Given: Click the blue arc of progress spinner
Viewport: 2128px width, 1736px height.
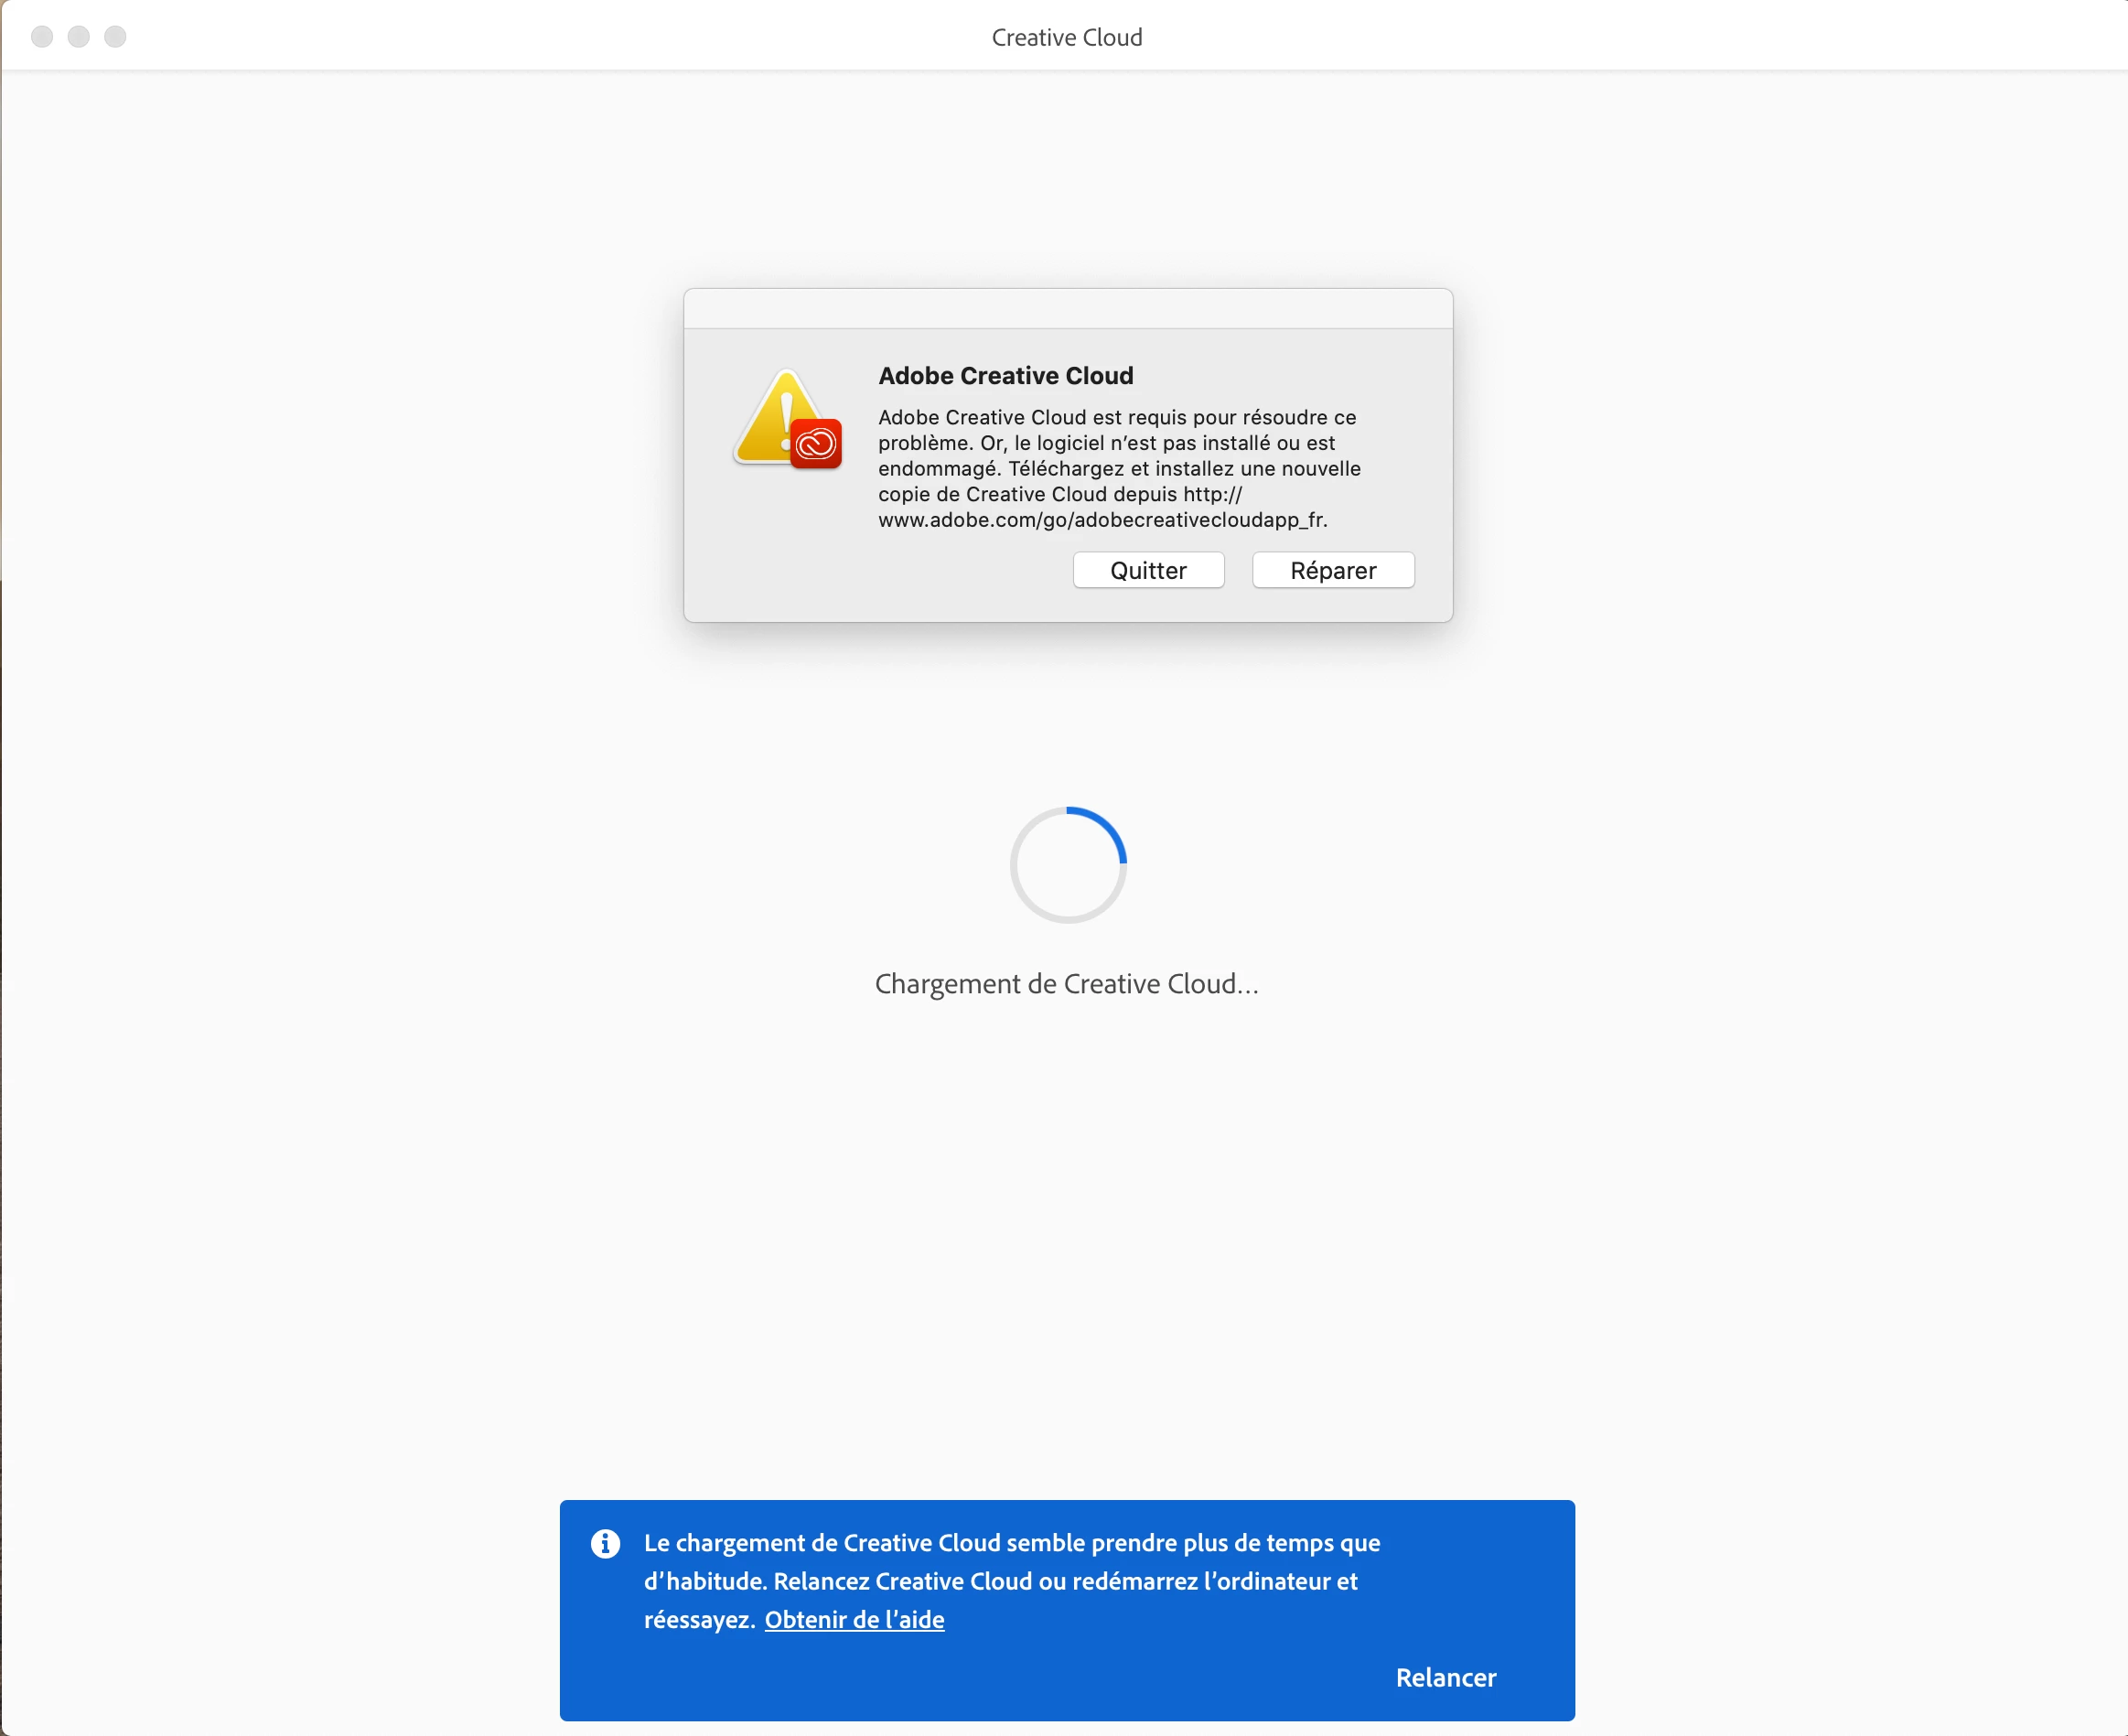Looking at the screenshot, I should (1109, 828).
